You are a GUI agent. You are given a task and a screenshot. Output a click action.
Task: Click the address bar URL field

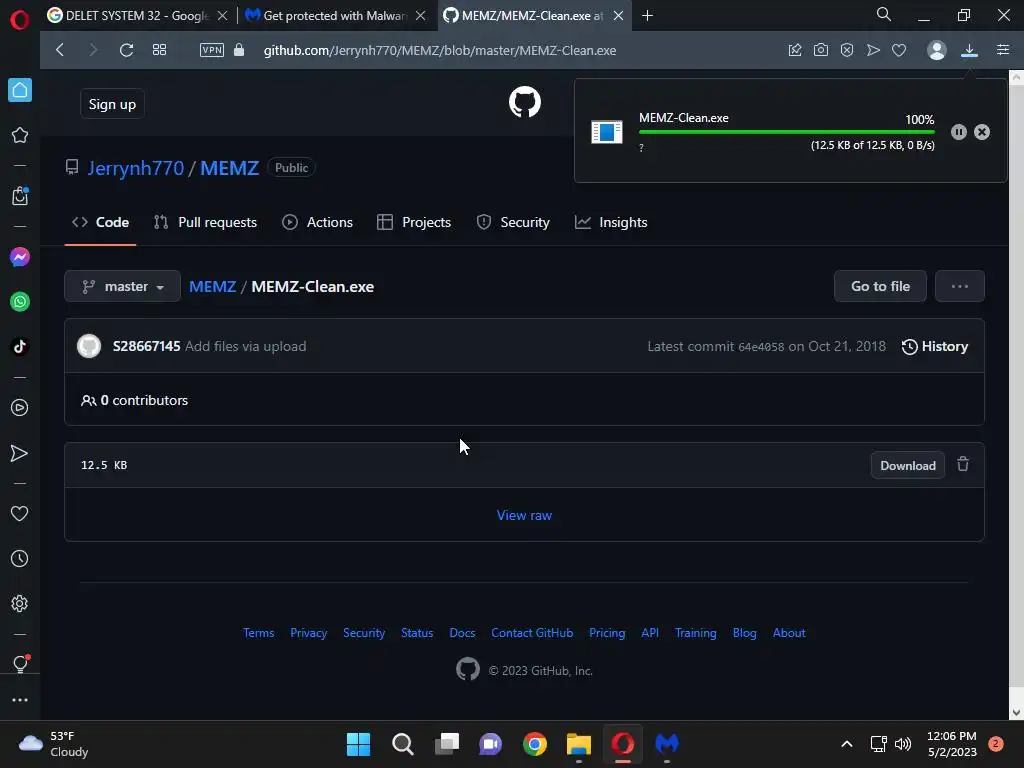(440, 50)
